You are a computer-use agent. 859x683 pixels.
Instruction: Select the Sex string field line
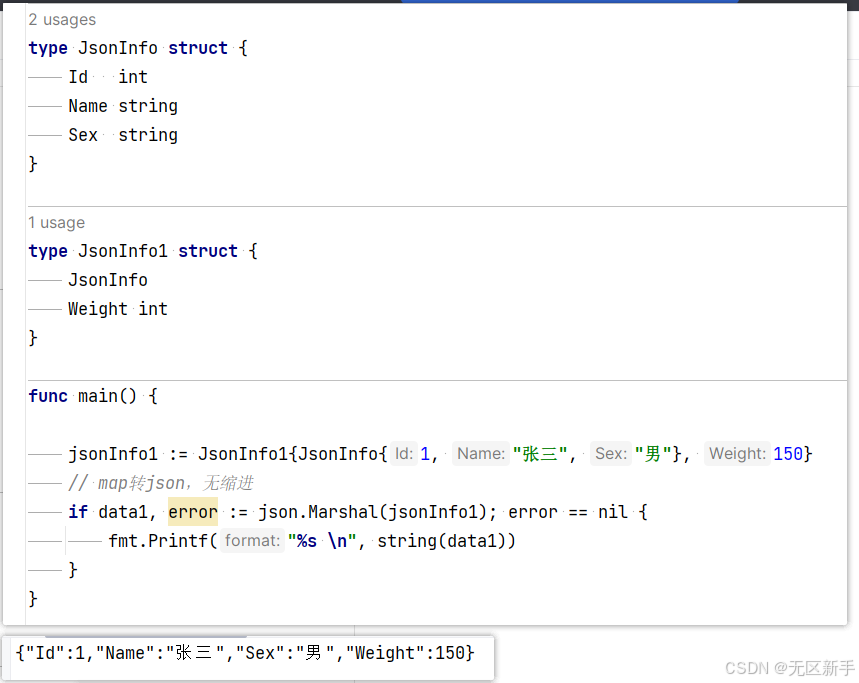click(123, 135)
